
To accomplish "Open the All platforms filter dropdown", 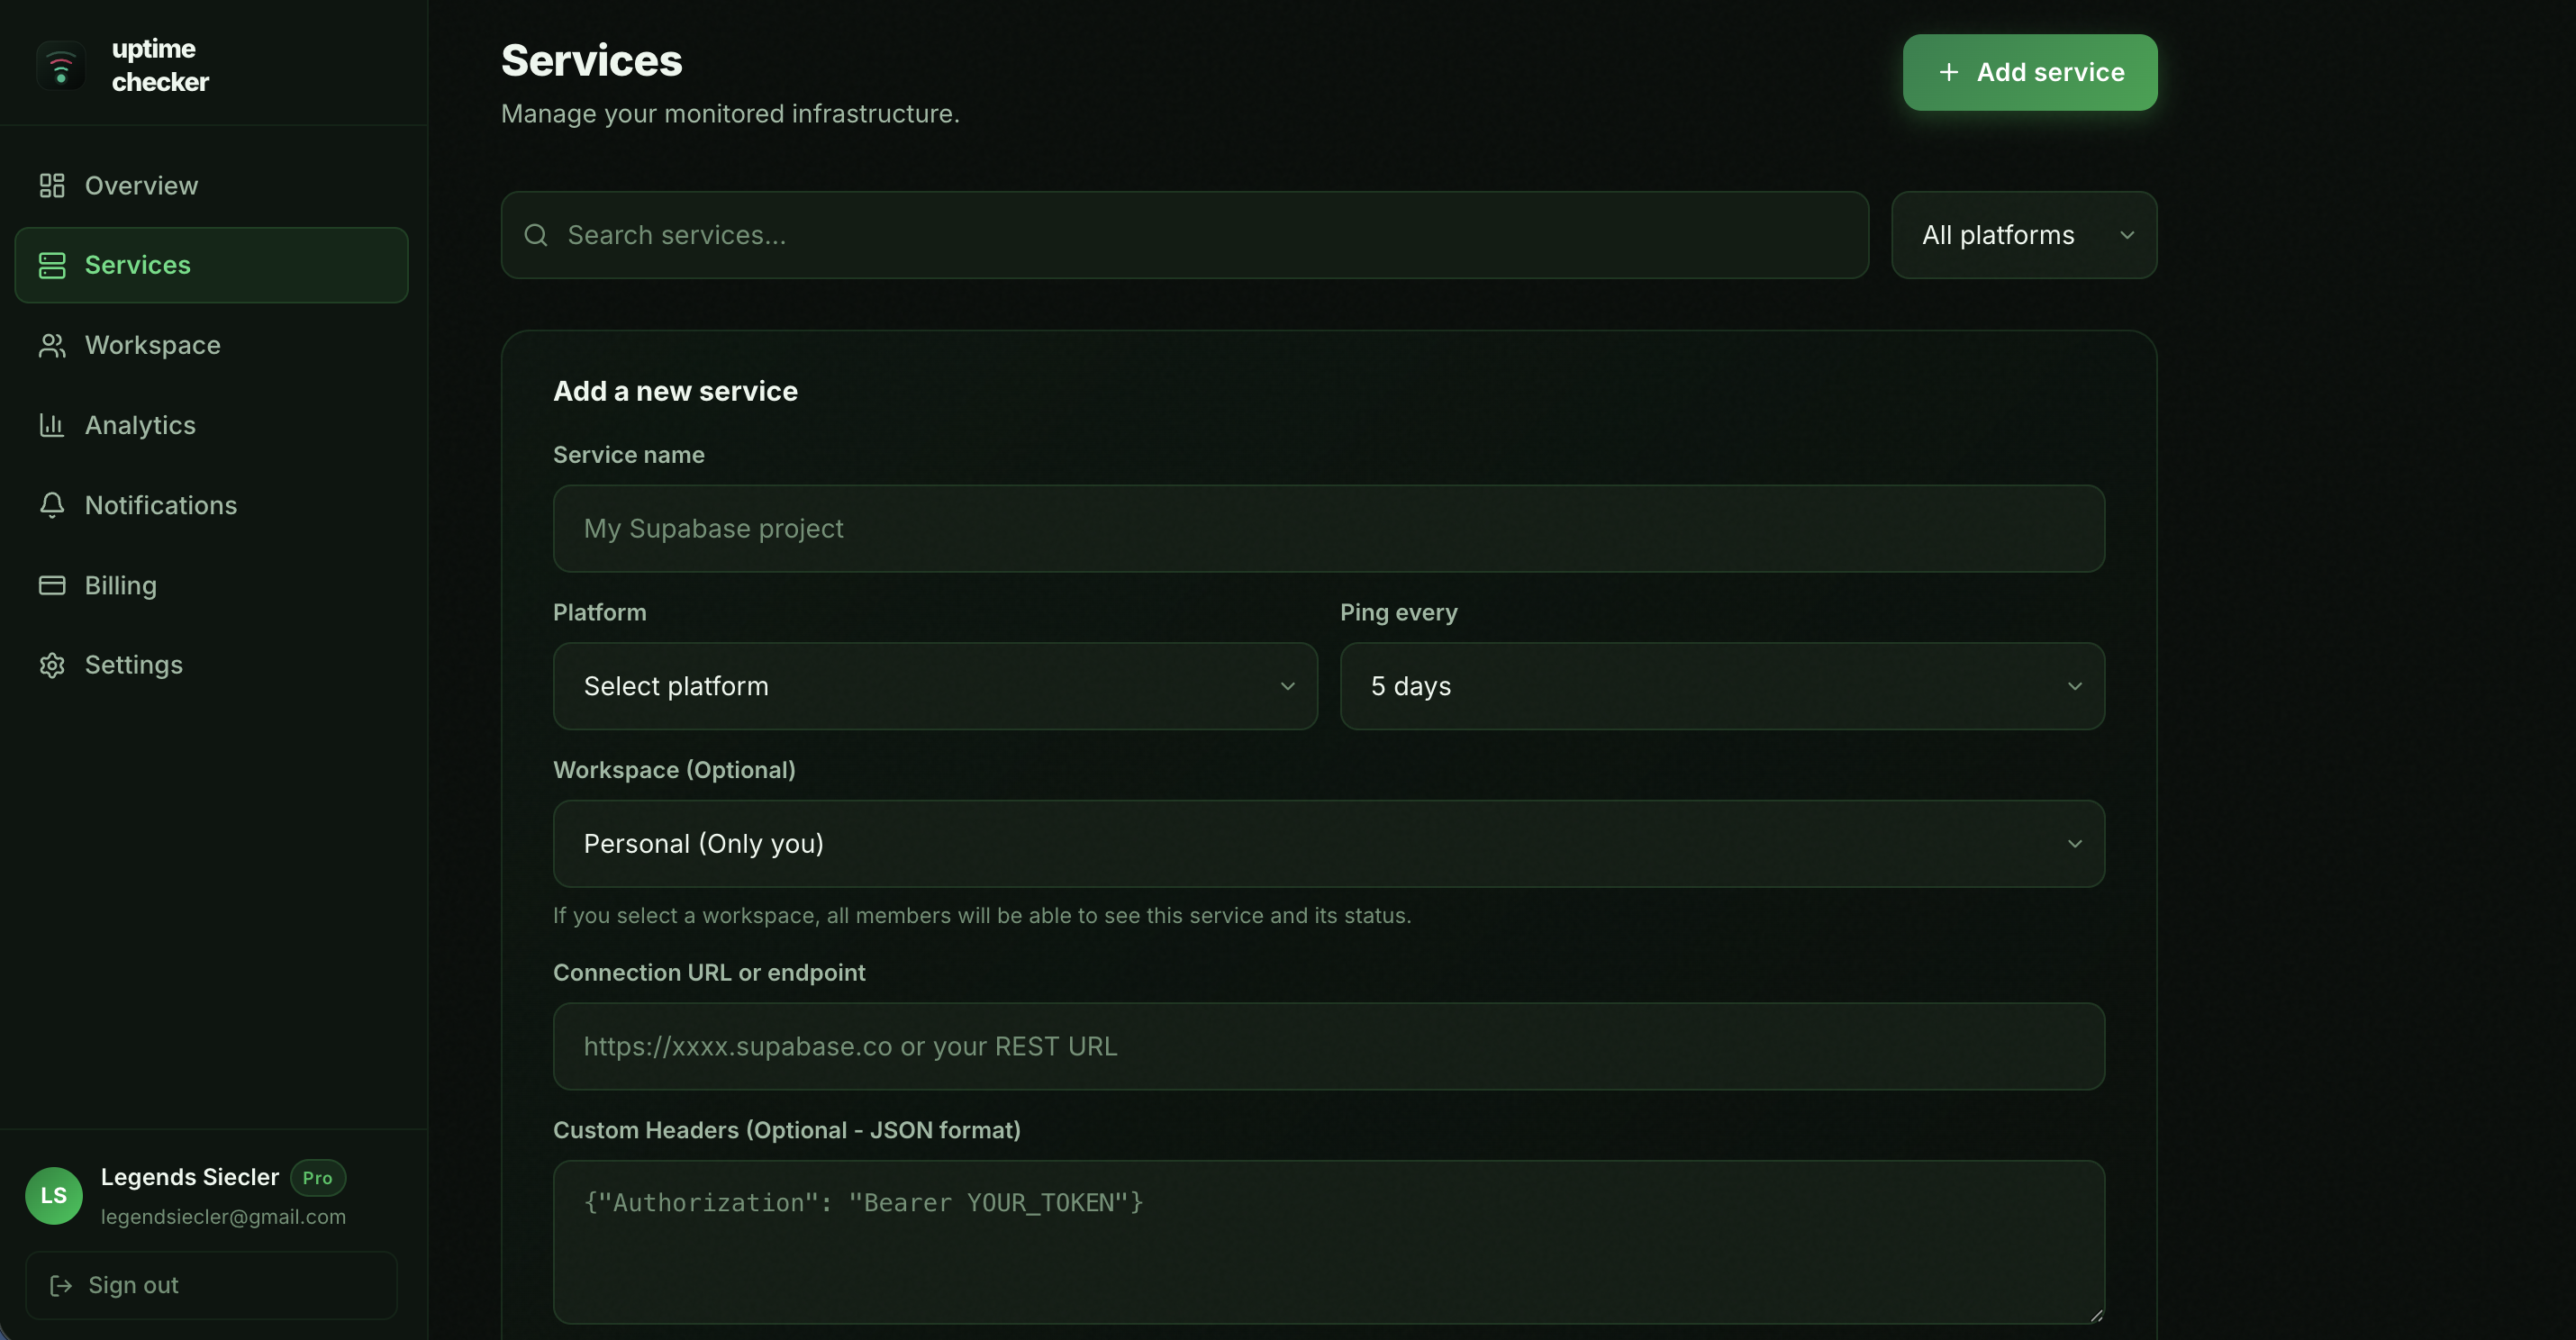I will [x=2024, y=235].
